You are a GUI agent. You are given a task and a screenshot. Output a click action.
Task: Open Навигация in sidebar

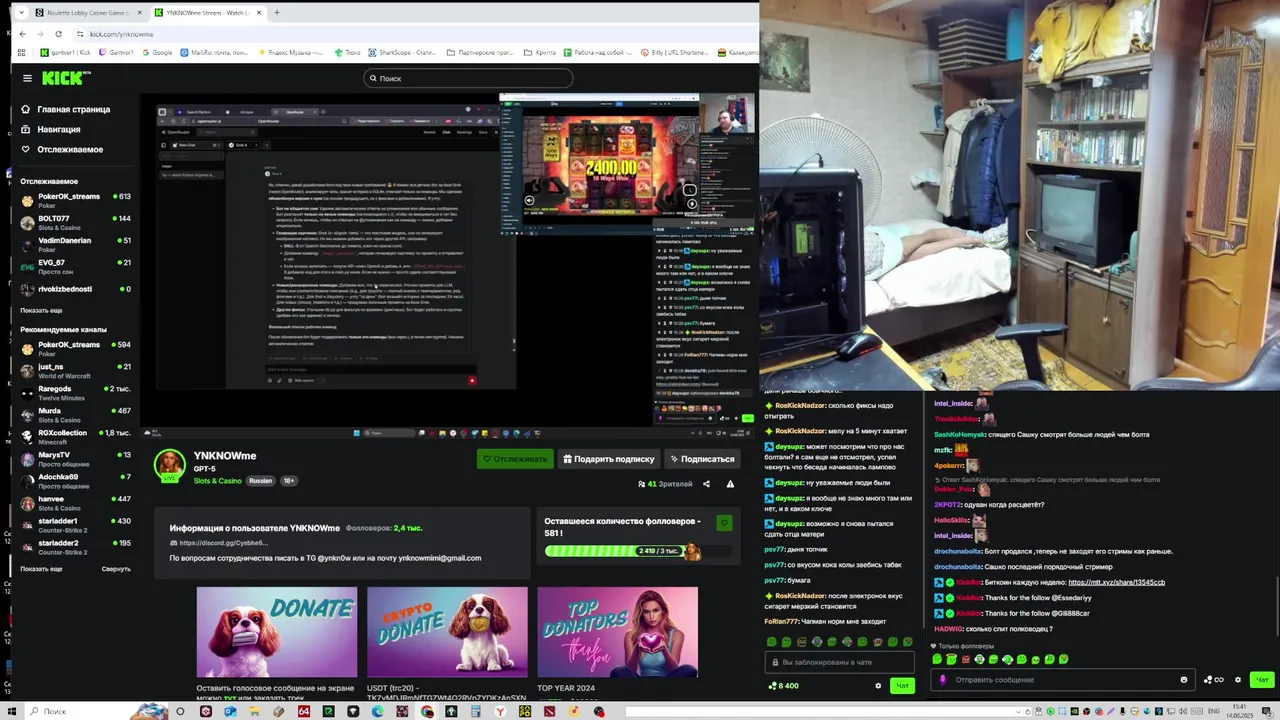51,129
